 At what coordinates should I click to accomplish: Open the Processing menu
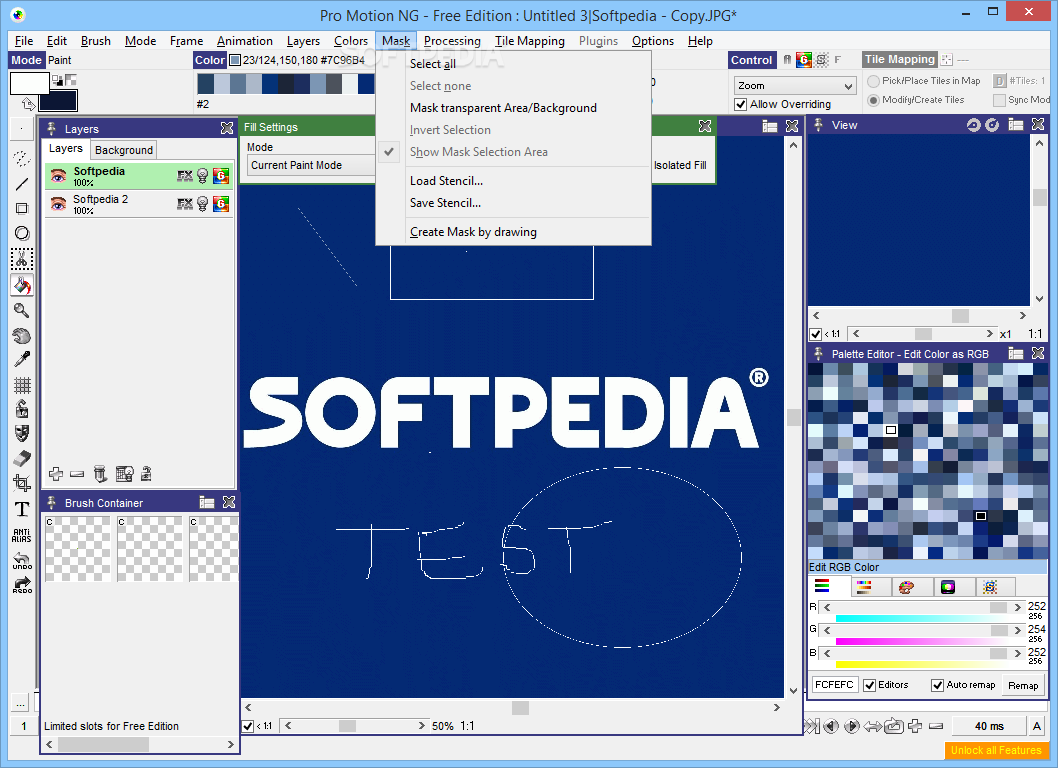tap(452, 41)
